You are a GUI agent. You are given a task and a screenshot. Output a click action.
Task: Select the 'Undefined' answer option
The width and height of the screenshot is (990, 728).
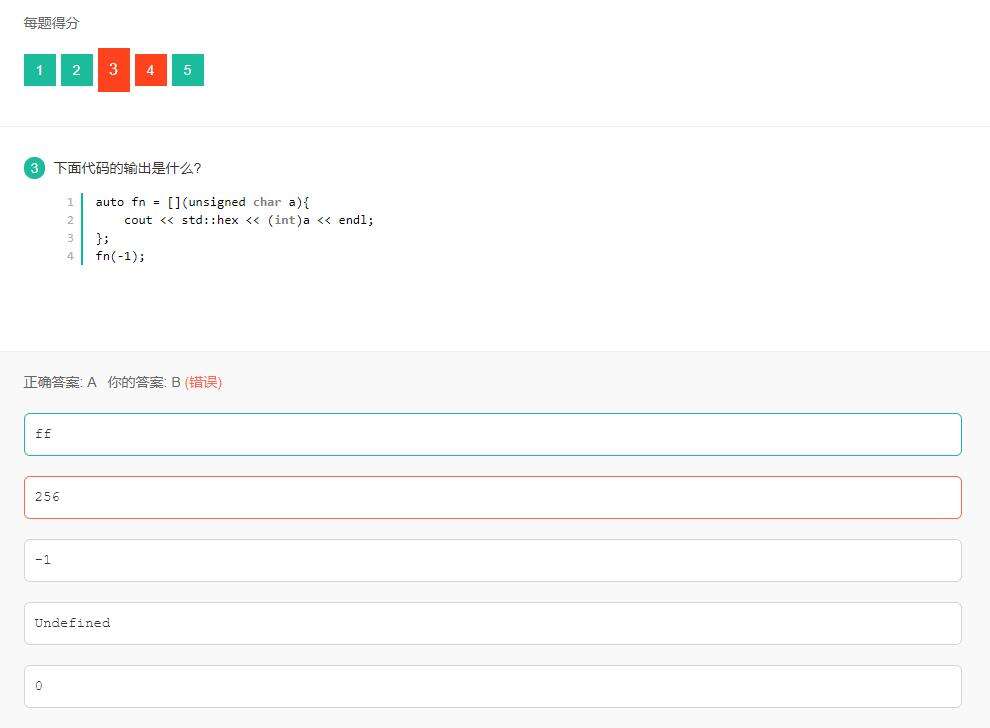492,623
